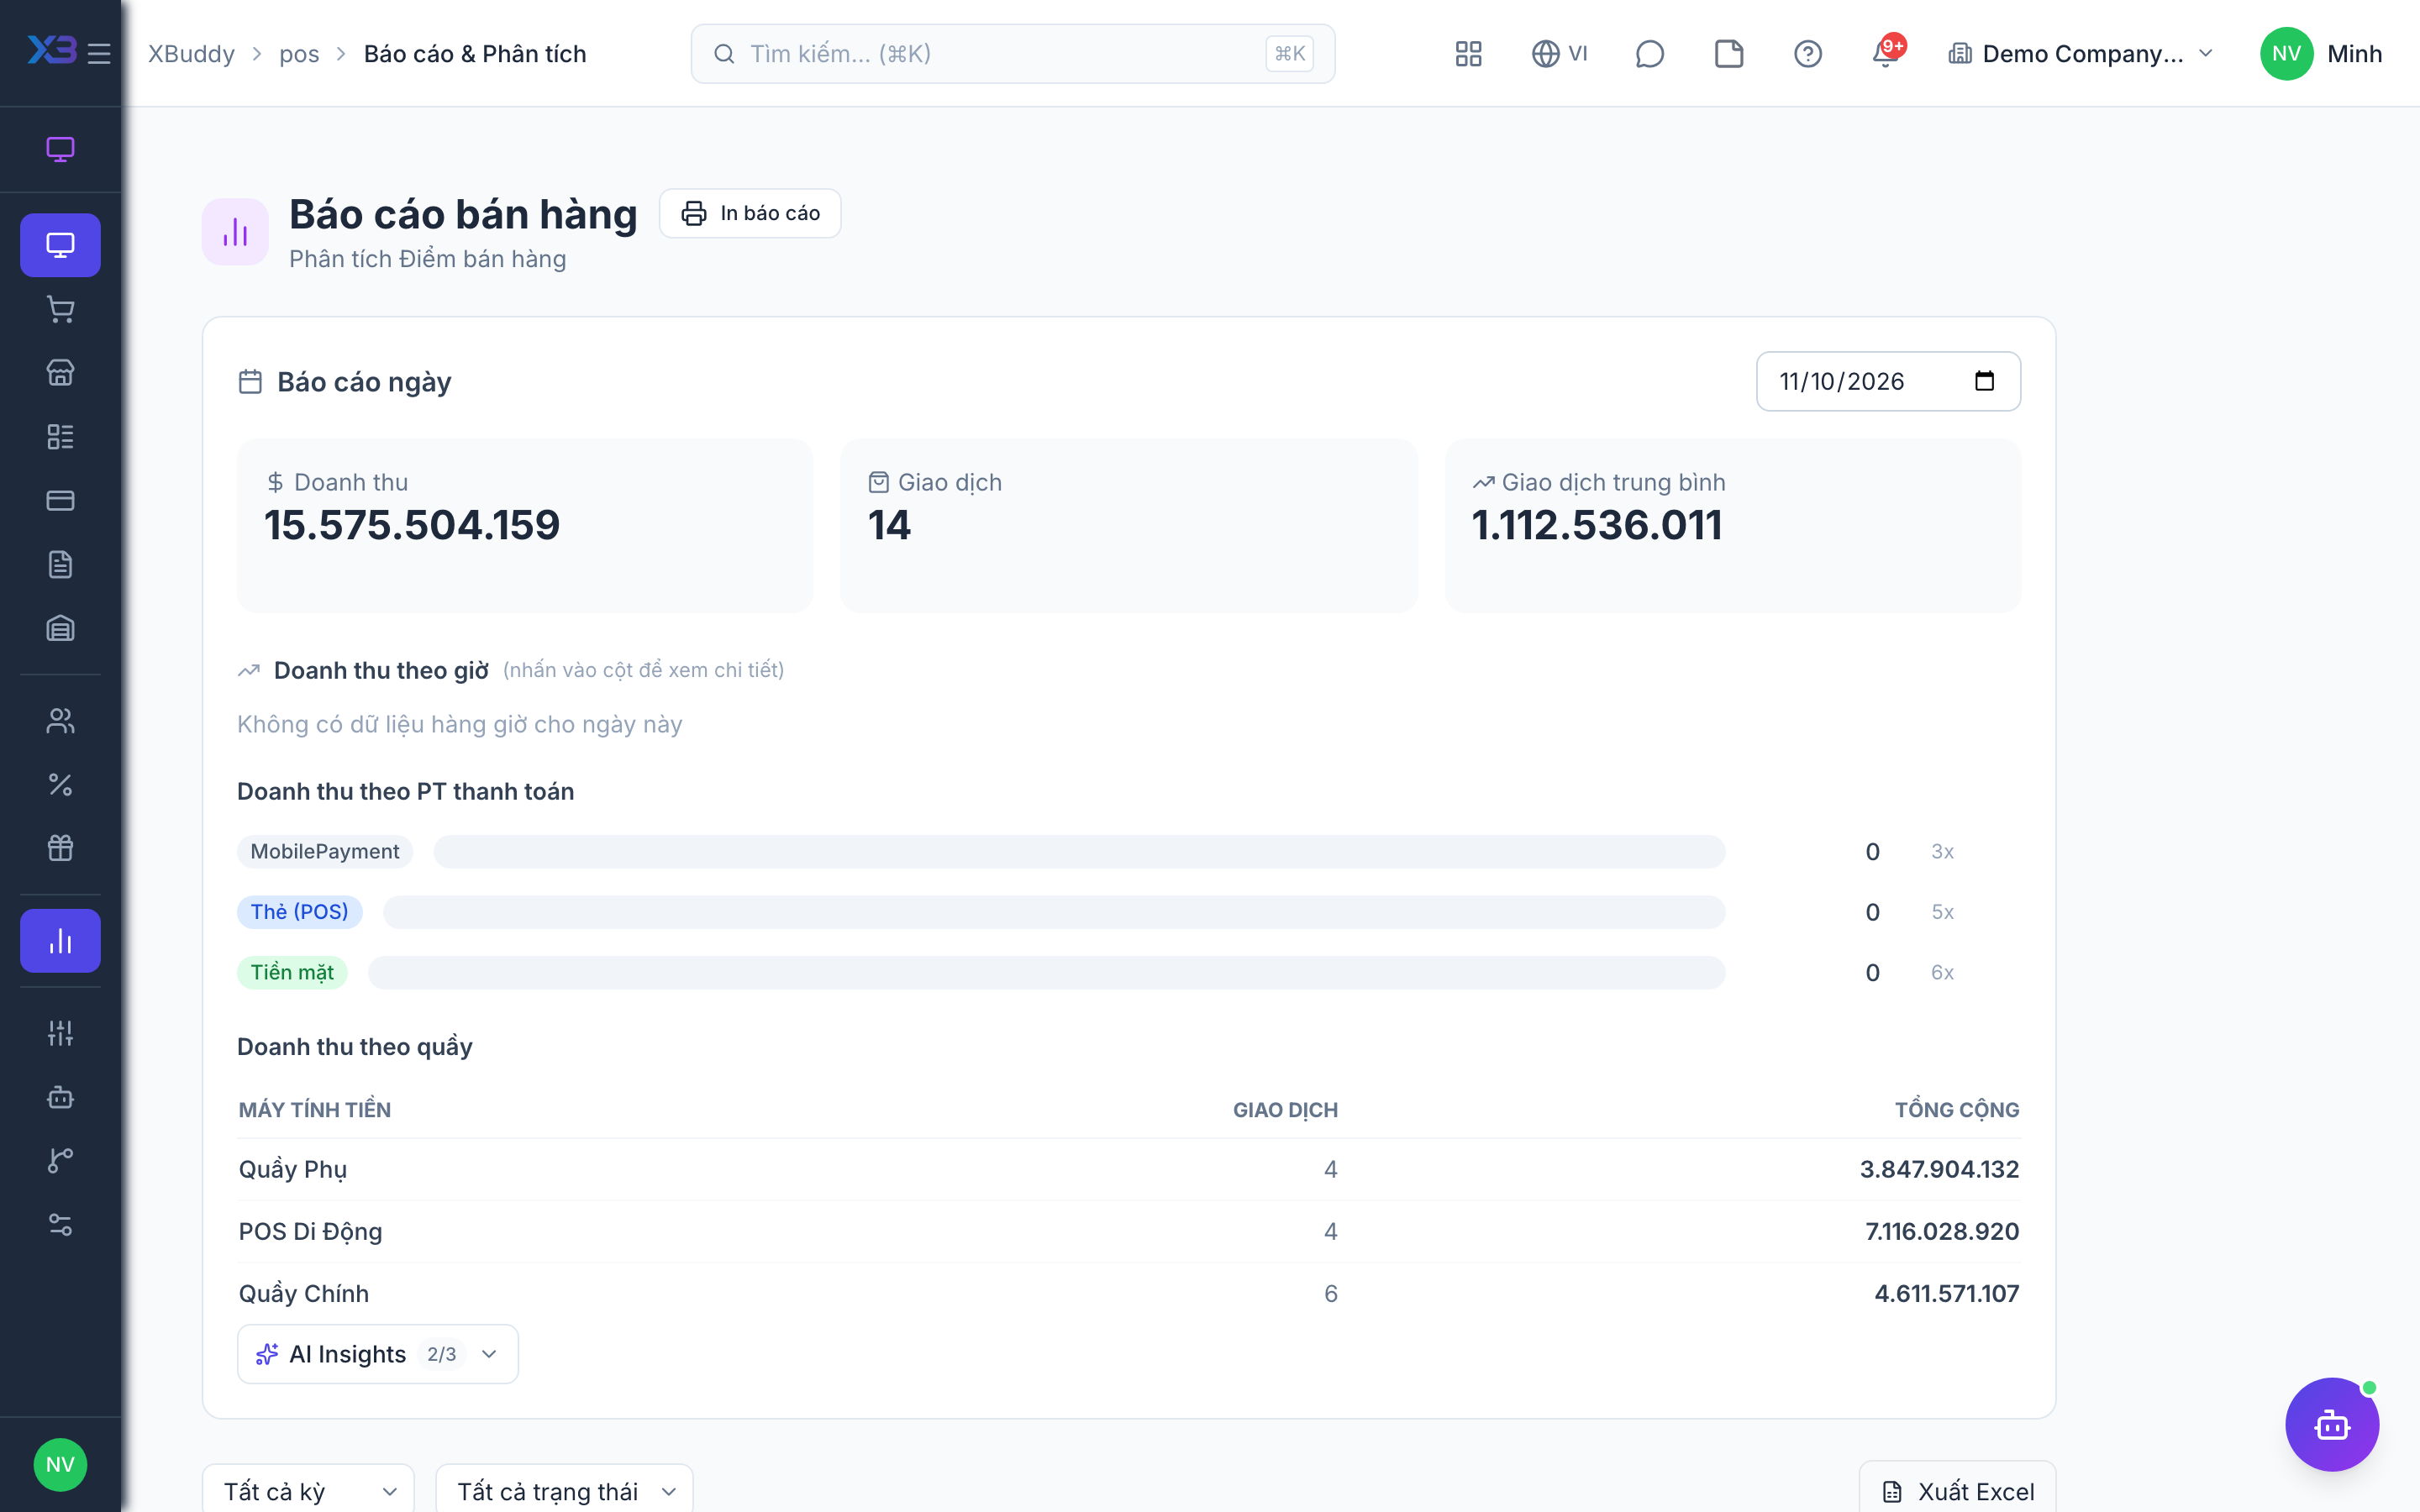This screenshot has width=2420, height=1512.
Task: Click the Thẻ (POS) progress bar
Action: [1054, 912]
